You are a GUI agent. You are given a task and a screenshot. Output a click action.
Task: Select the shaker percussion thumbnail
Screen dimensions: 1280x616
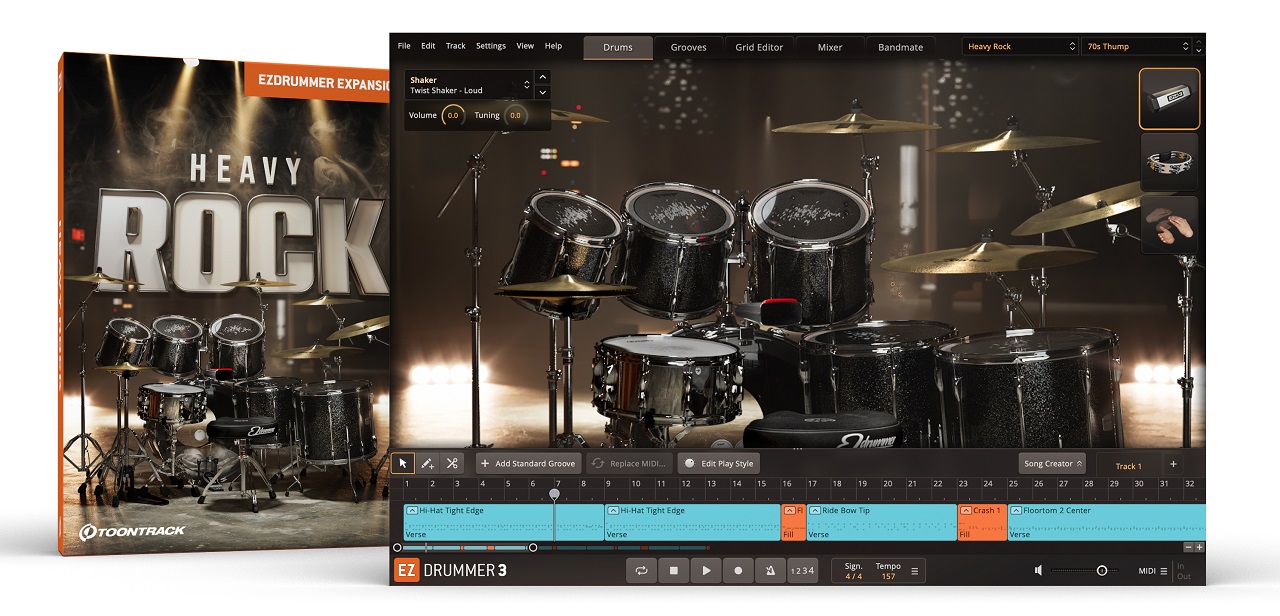[1169, 99]
